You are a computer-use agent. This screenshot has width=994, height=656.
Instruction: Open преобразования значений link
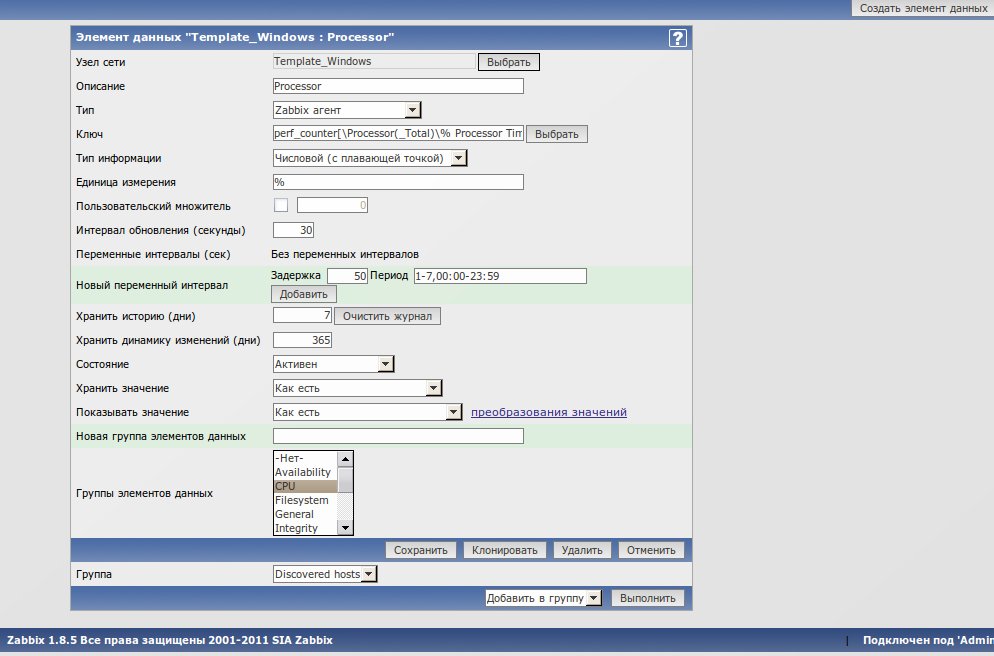(x=549, y=412)
